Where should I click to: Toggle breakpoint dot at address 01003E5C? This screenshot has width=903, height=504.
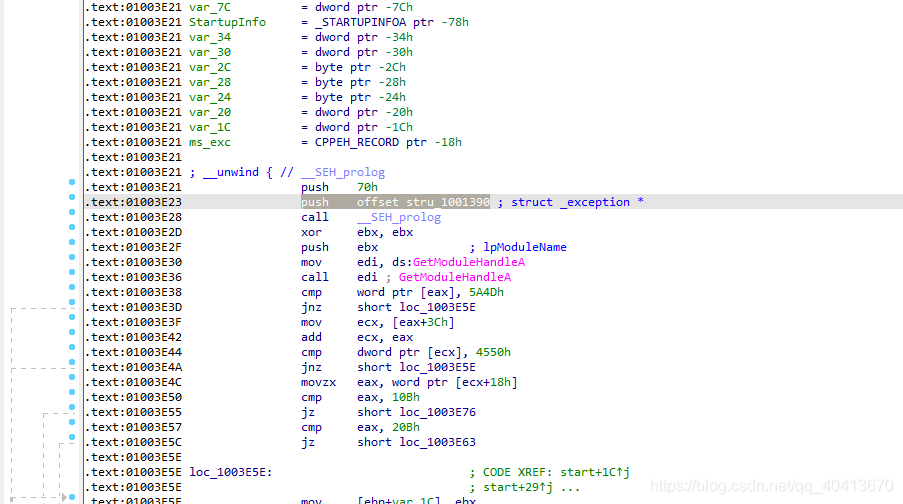[72, 437]
